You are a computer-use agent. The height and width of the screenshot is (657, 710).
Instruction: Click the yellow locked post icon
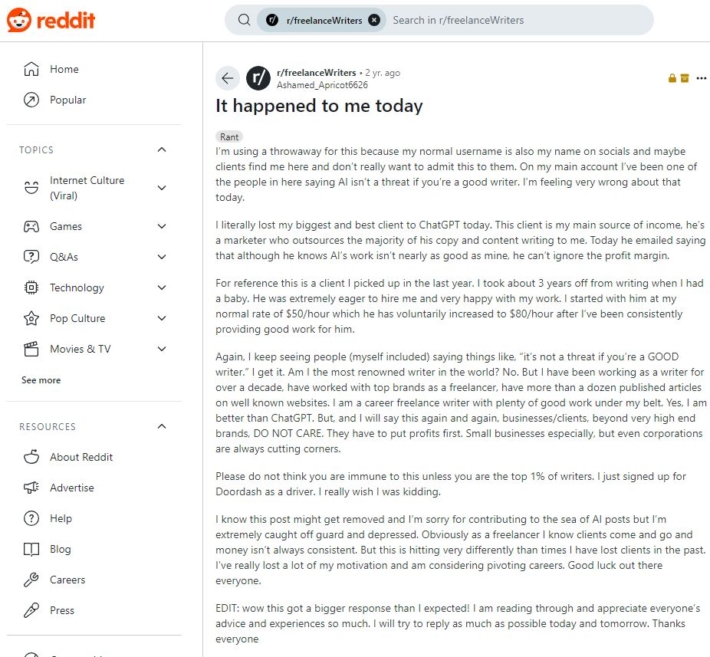672,78
